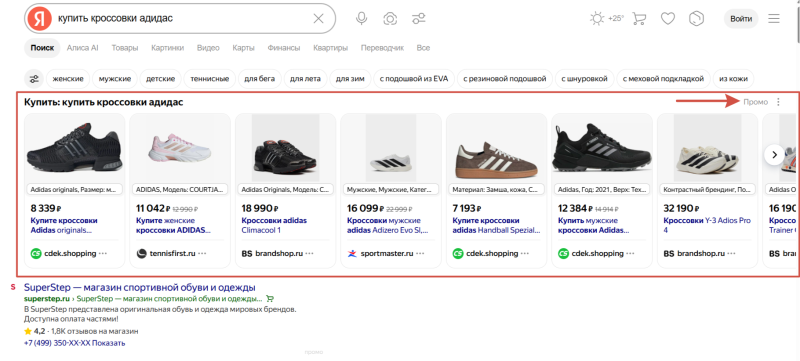Viewport: 800px width, 361px height.
Task: Switch to Квартиры tab
Action: tap(331, 48)
